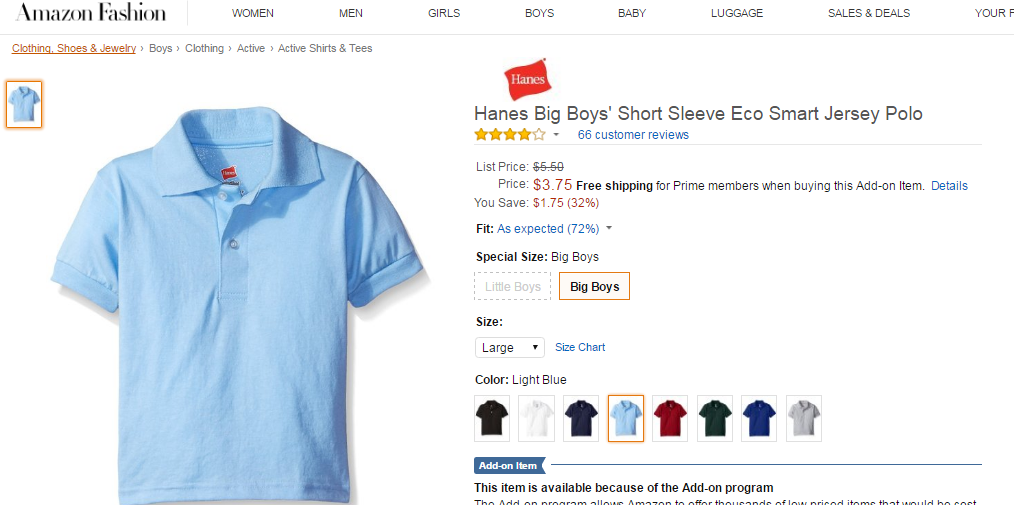Open the SALES & DEALS menu
The height and width of the screenshot is (505, 1014).
click(869, 13)
